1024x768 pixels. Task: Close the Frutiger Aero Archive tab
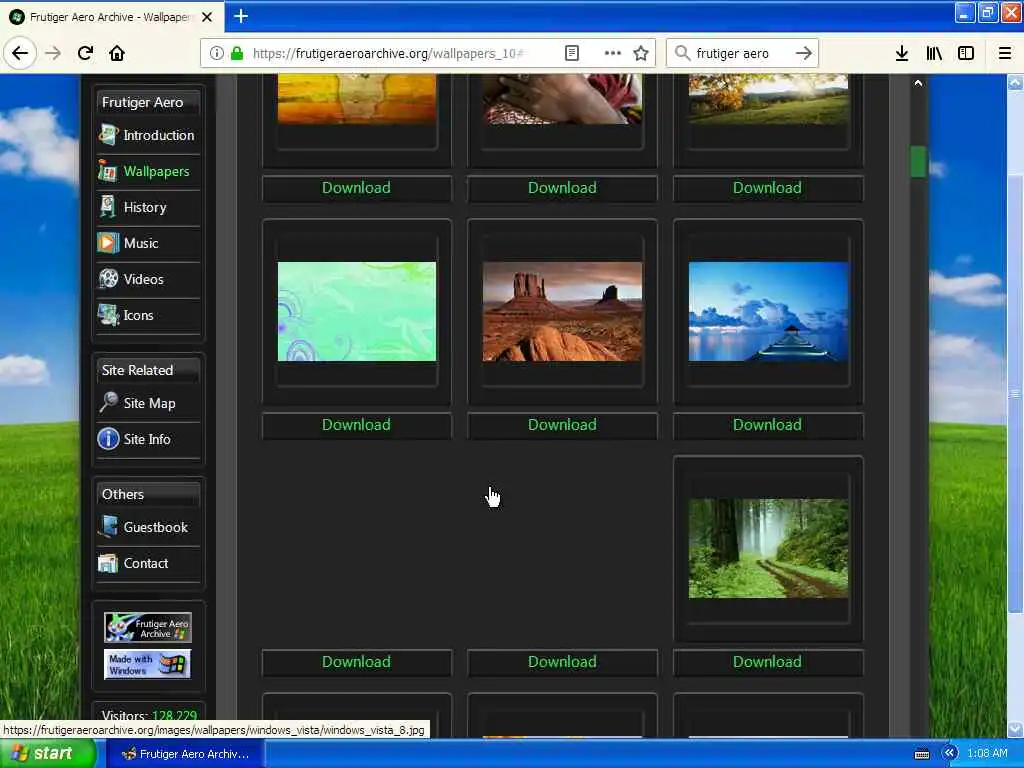[207, 17]
